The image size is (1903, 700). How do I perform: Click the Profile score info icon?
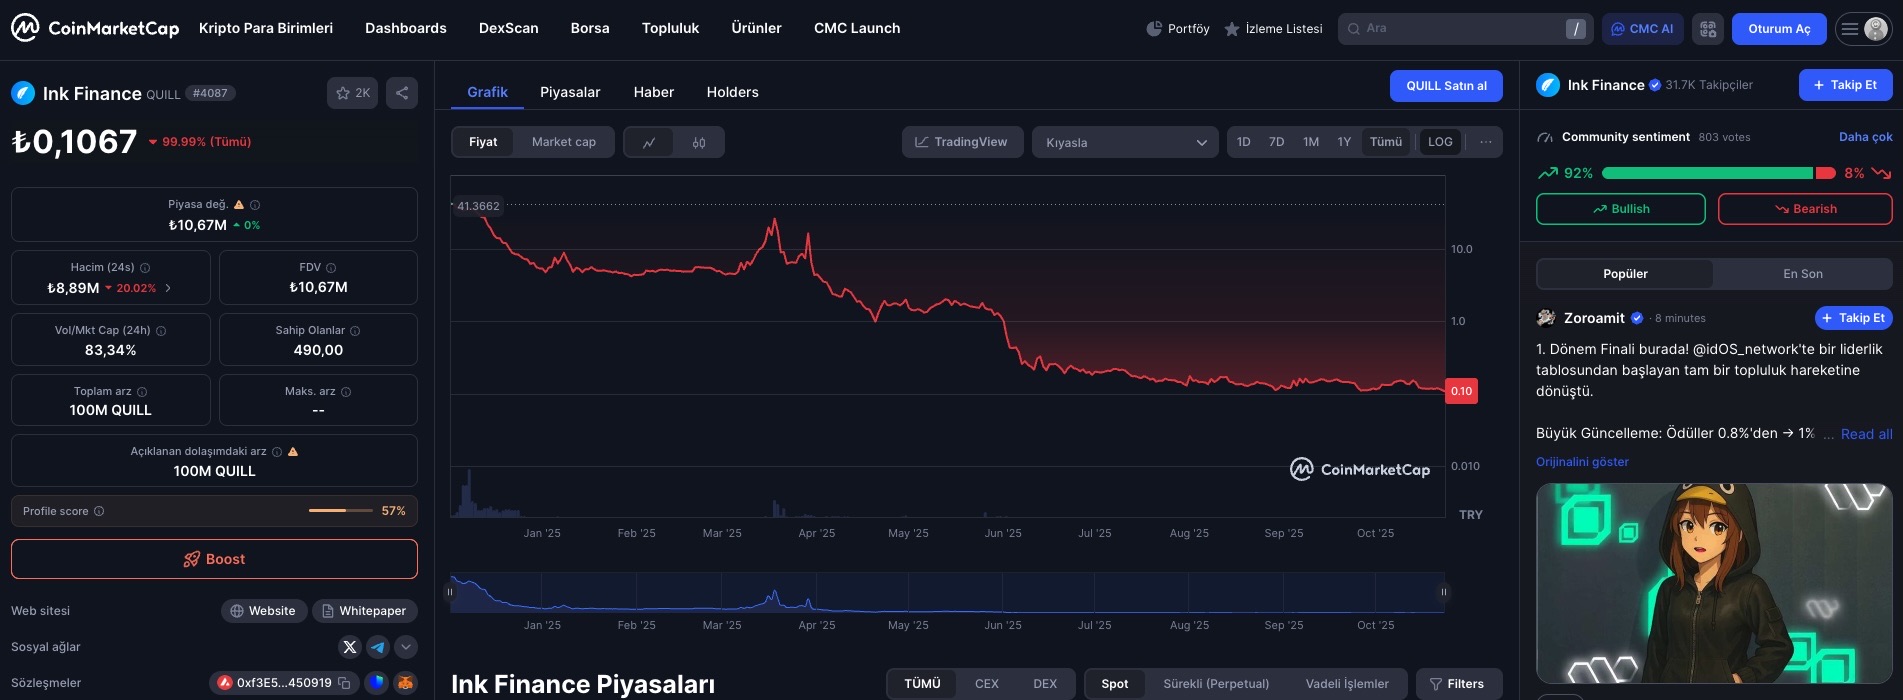click(99, 511)
